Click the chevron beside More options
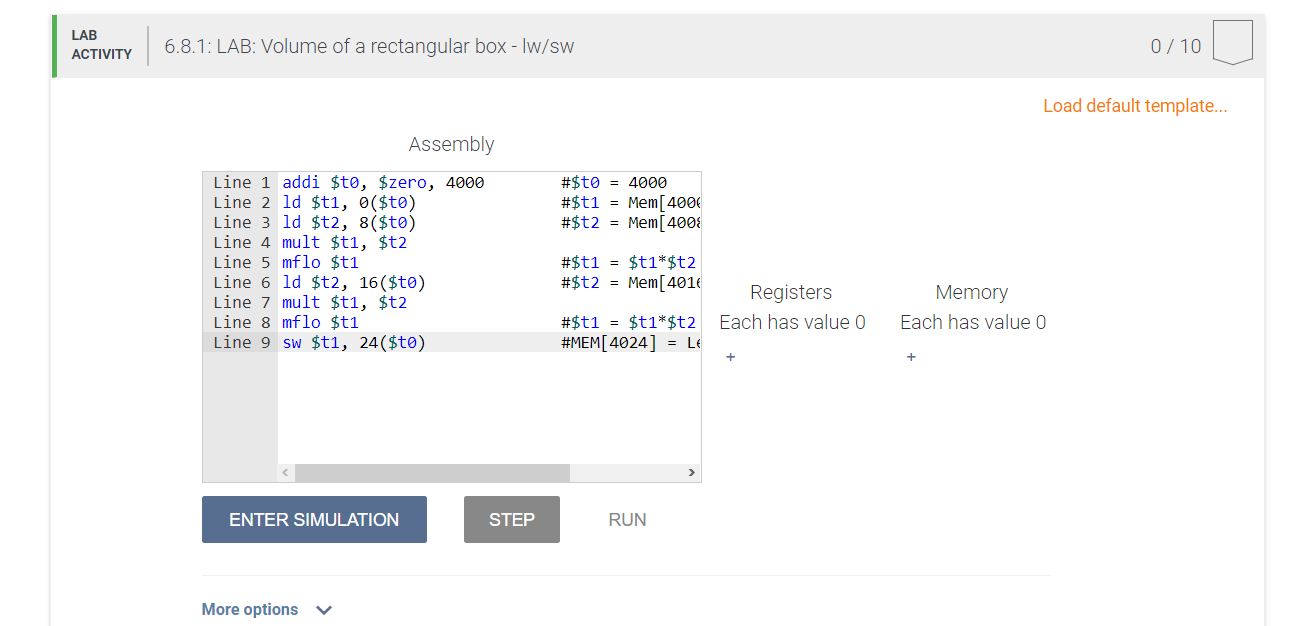Image resolution: width=1289 pixels, height=626 pixels. 322,609
